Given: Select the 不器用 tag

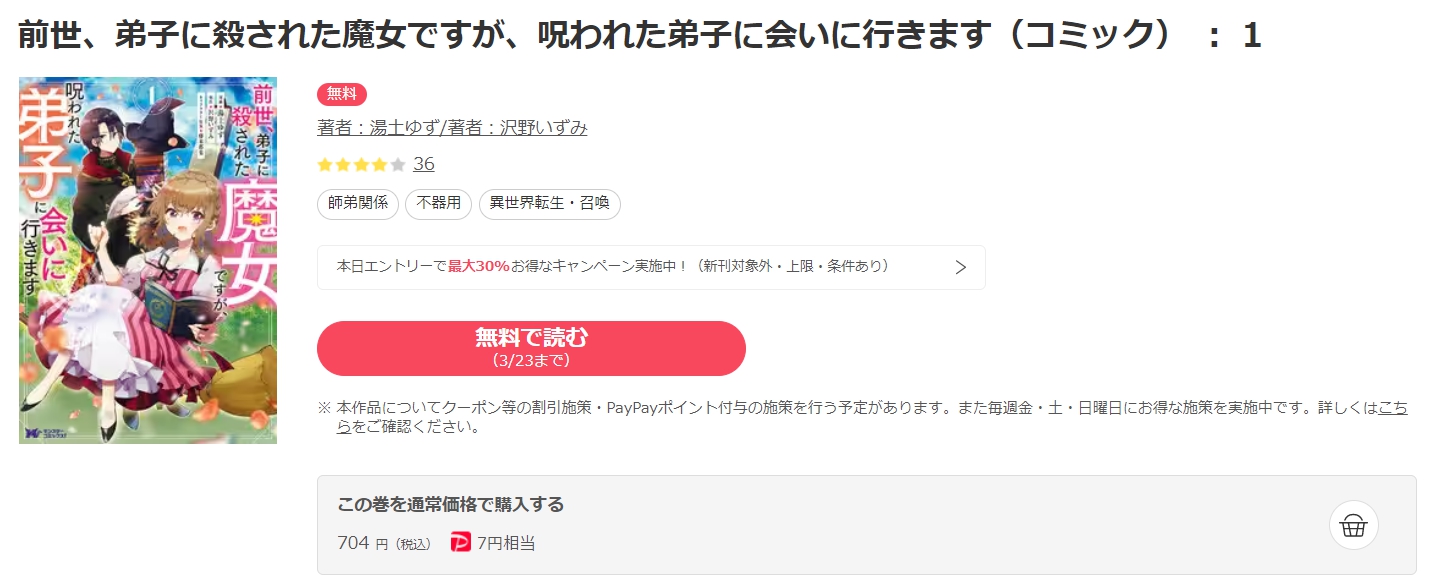Looking at the screenshot, I should point(439,203).
